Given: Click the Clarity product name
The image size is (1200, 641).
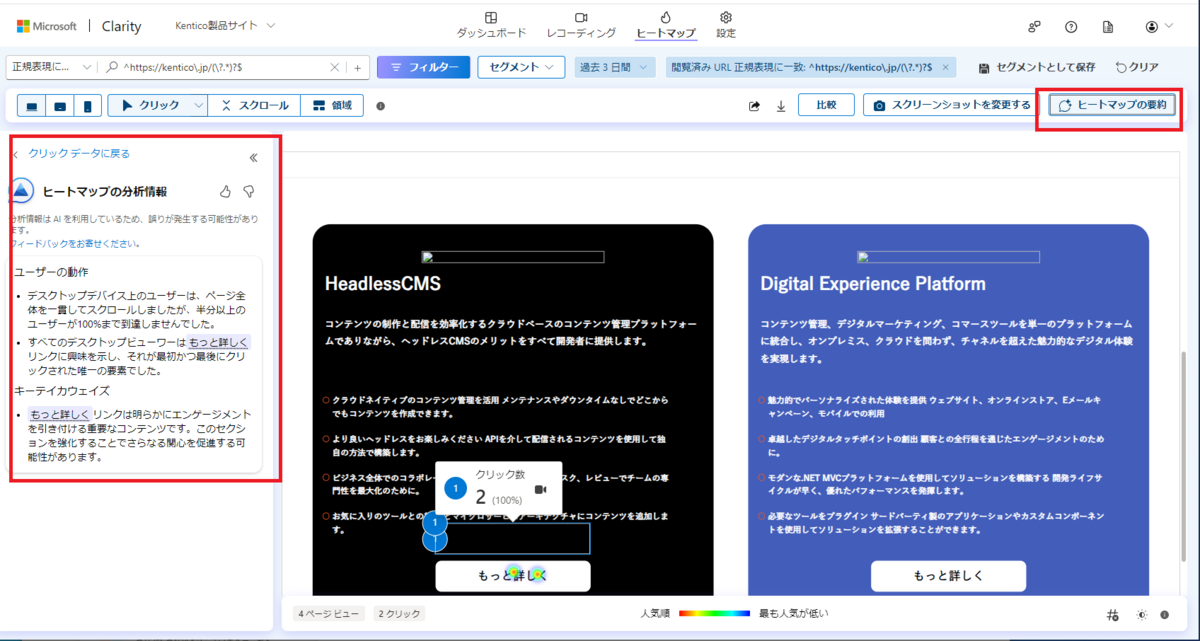Looking at the screenshot, I should point(121,26).
